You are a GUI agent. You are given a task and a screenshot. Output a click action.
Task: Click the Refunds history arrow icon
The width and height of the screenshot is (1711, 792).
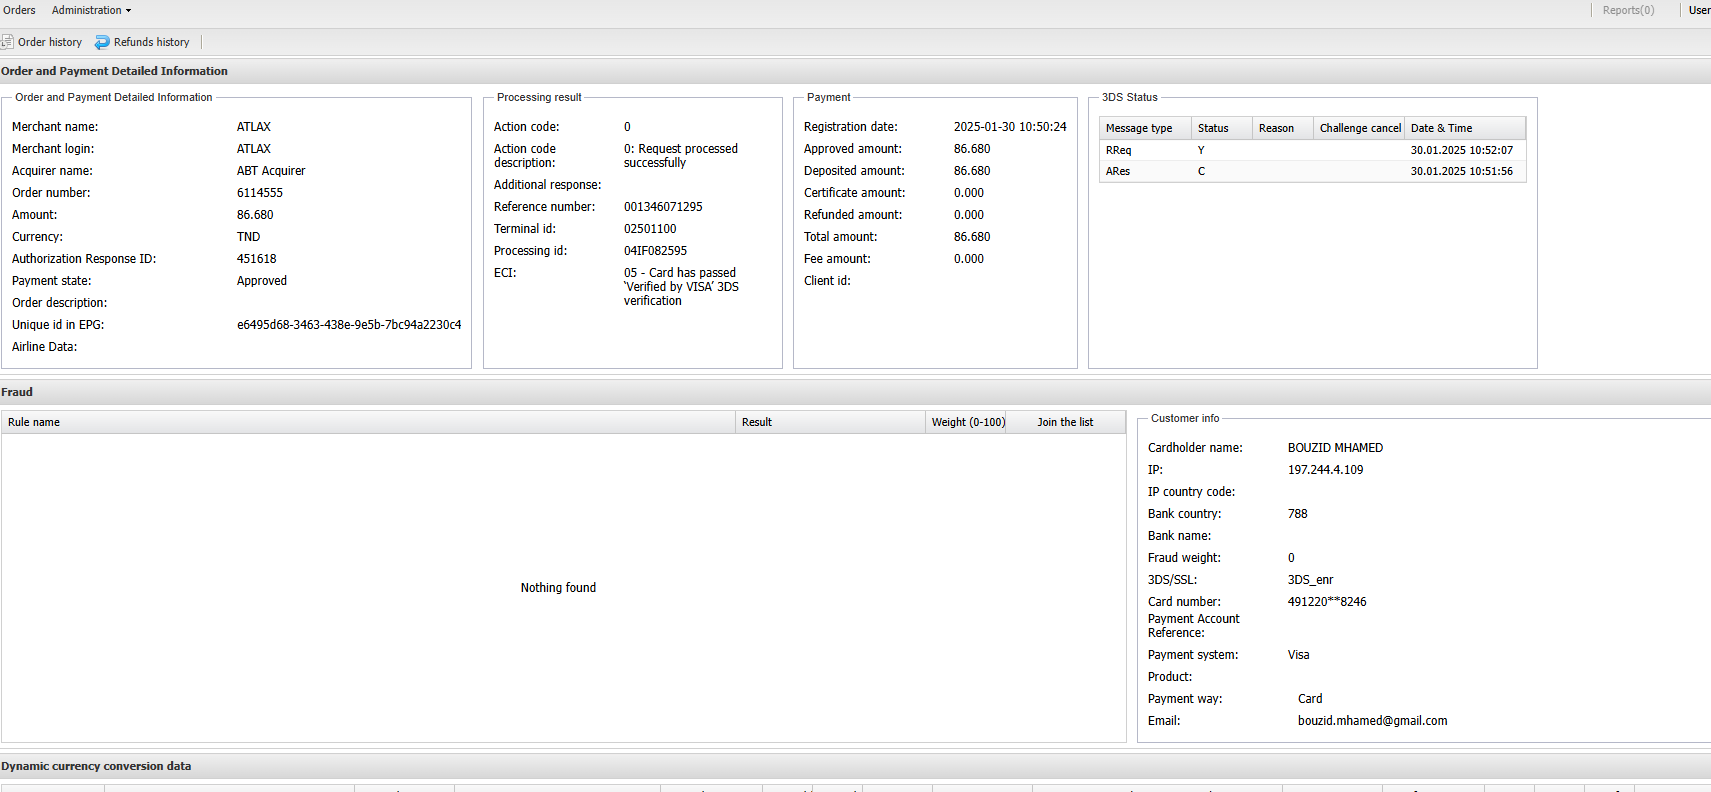pyautogui.click(x=102, y=42)
